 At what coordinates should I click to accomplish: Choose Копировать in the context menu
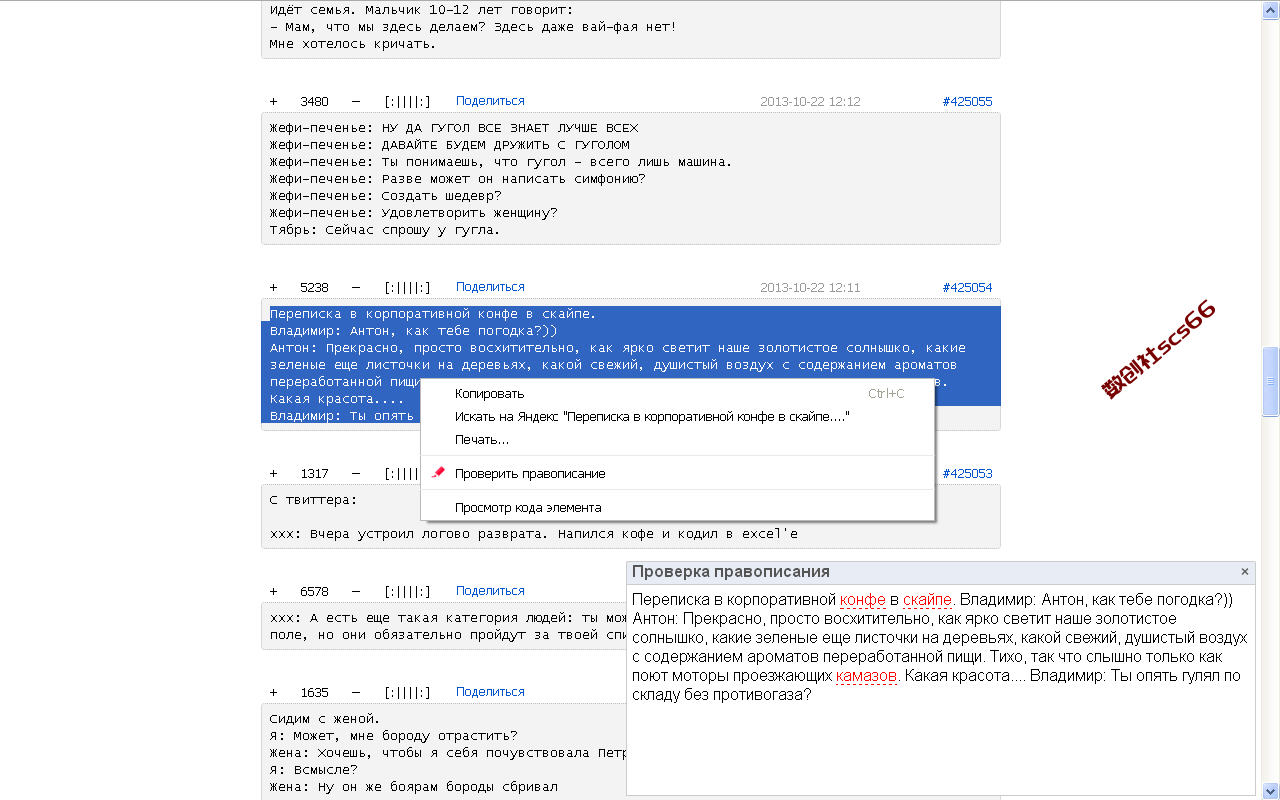click(677, 393)
